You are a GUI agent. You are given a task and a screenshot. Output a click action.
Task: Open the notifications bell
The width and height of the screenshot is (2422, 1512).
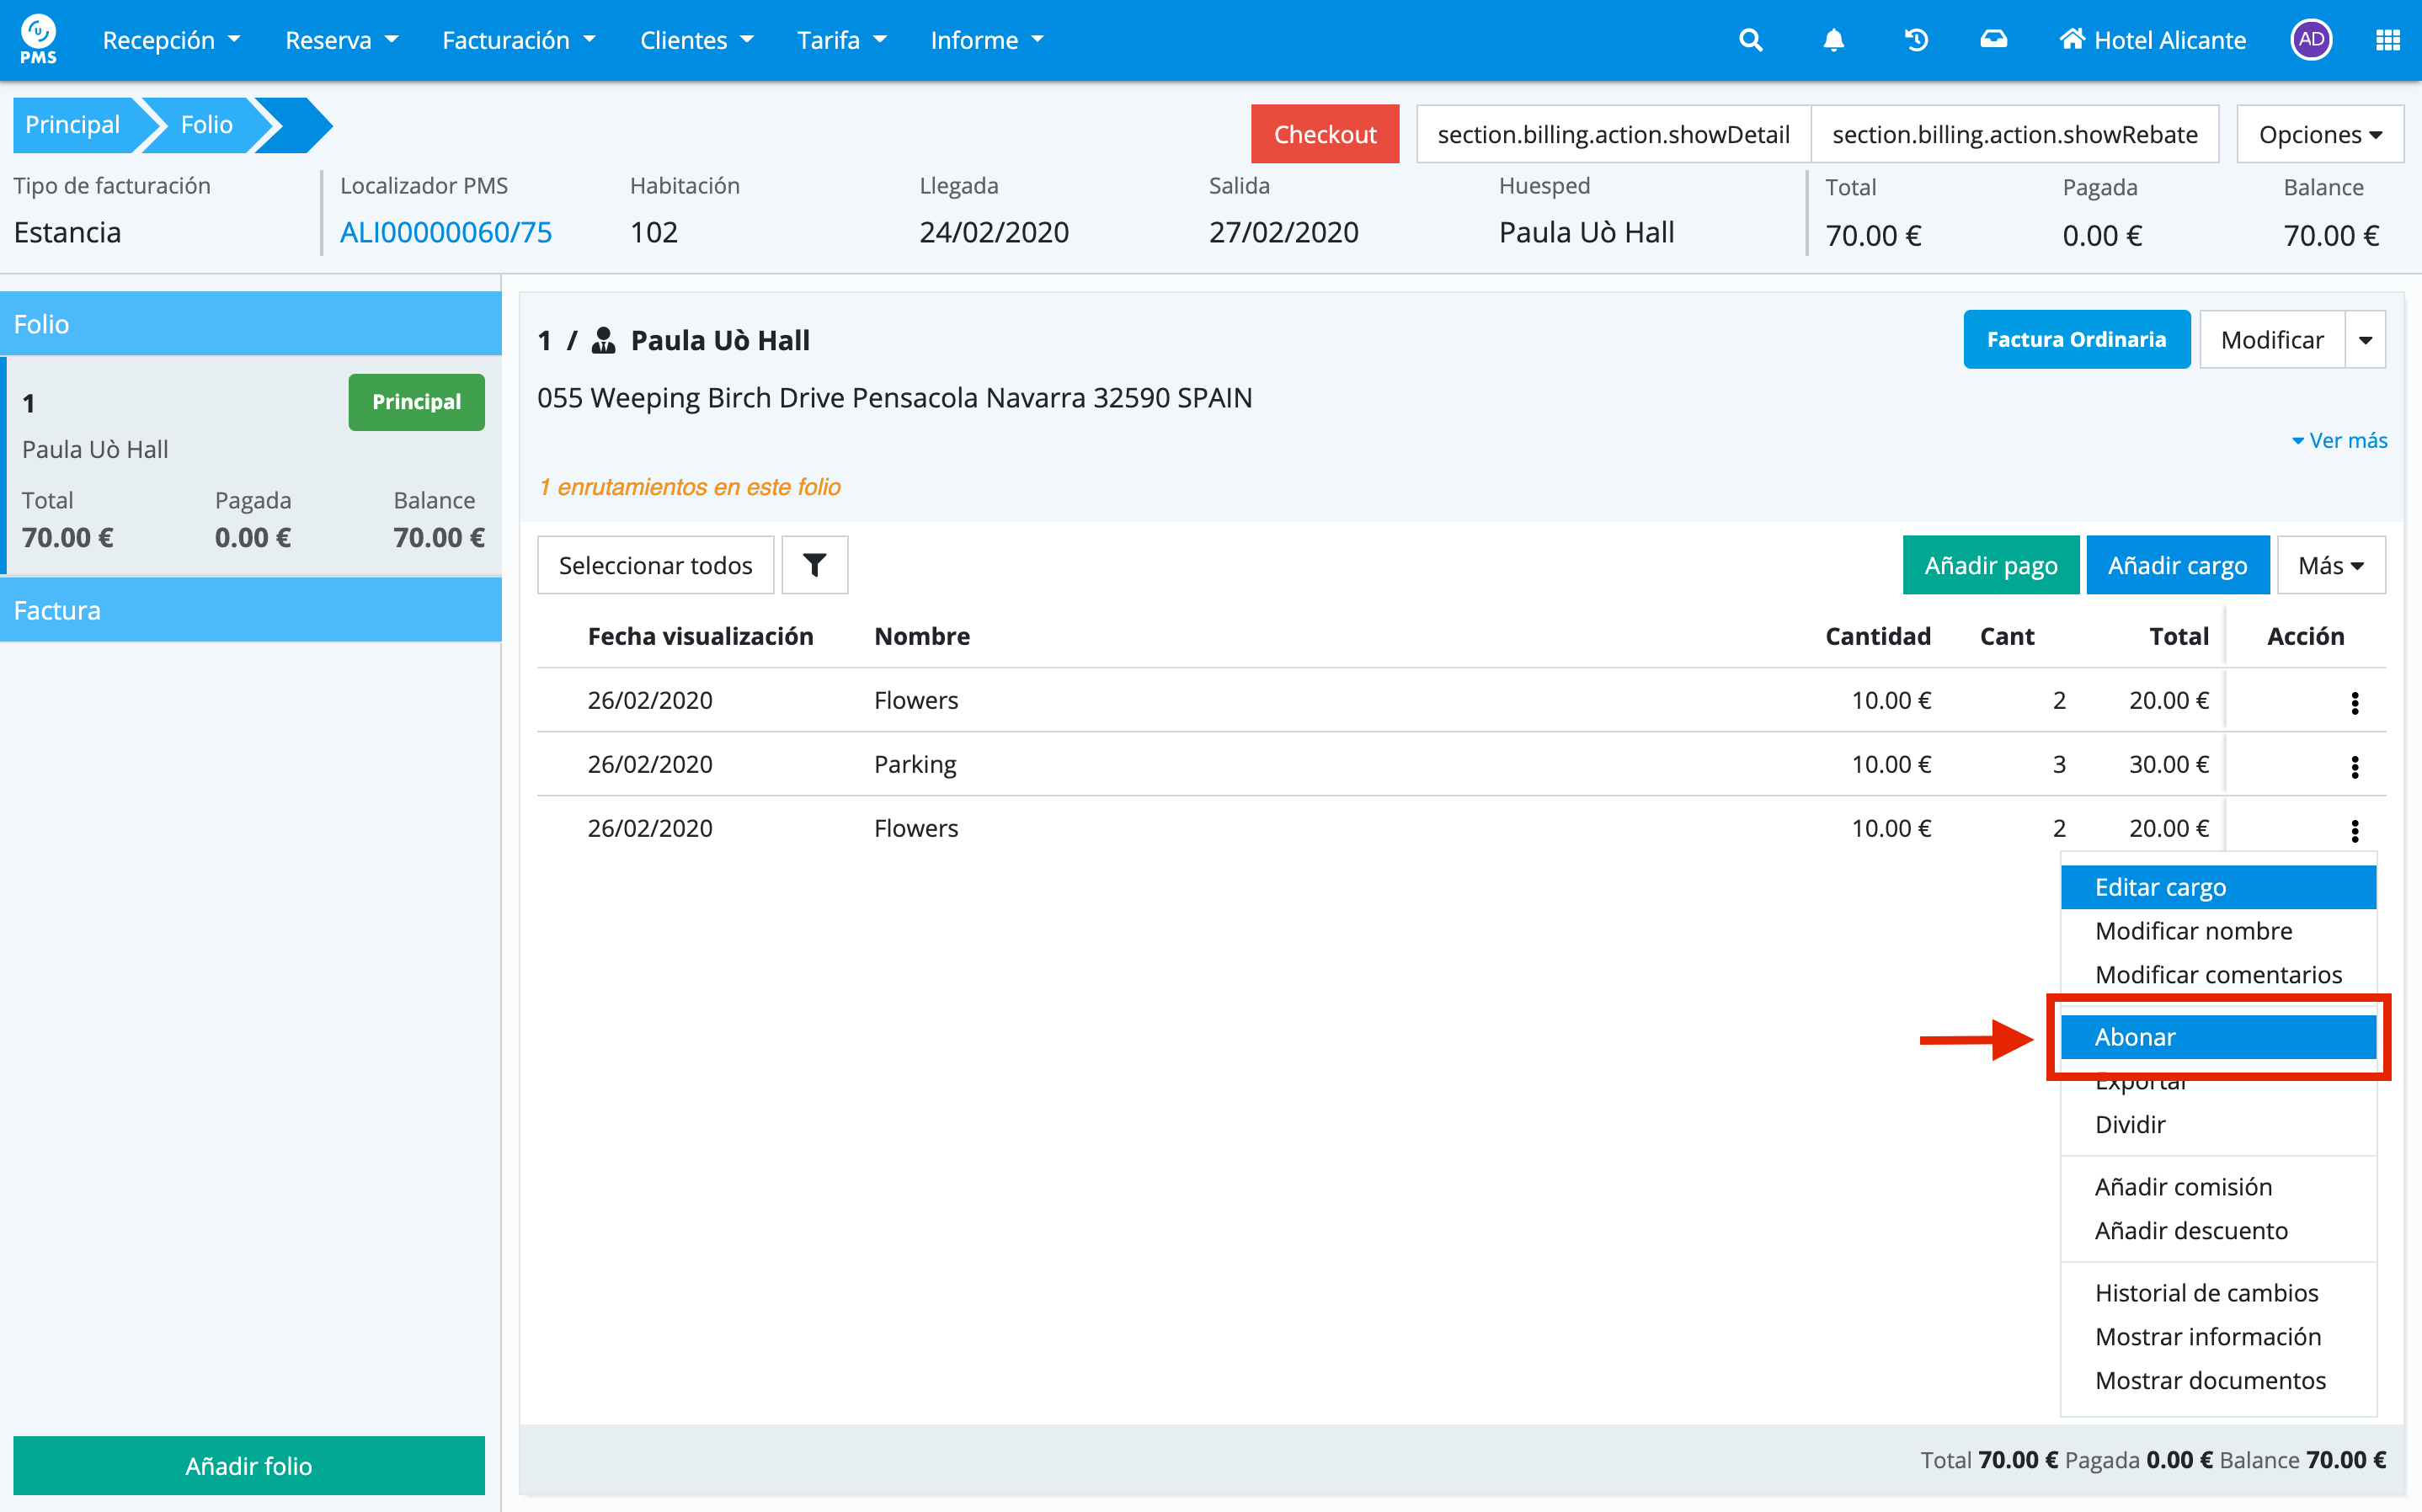pos(1833,40)
